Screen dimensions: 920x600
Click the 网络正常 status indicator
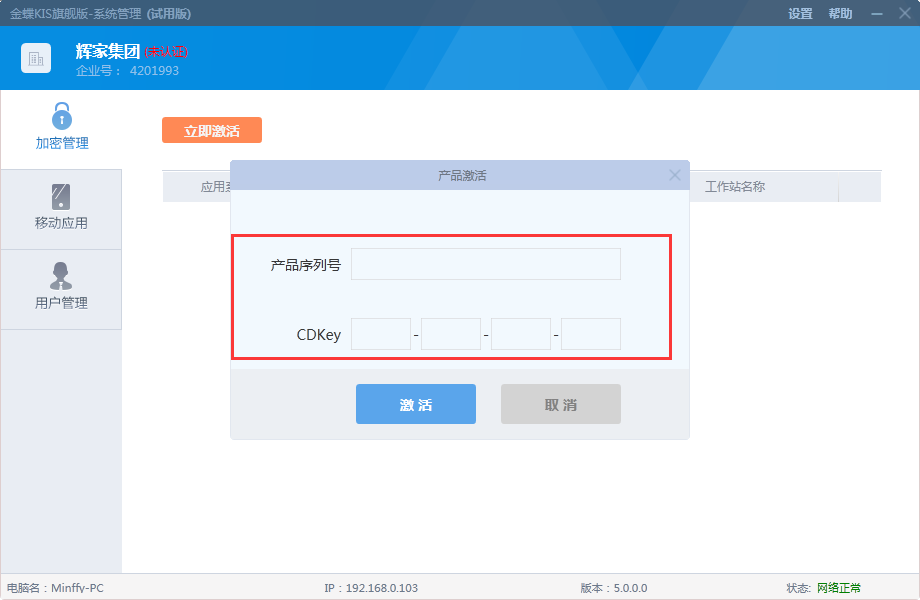[839, 588]
